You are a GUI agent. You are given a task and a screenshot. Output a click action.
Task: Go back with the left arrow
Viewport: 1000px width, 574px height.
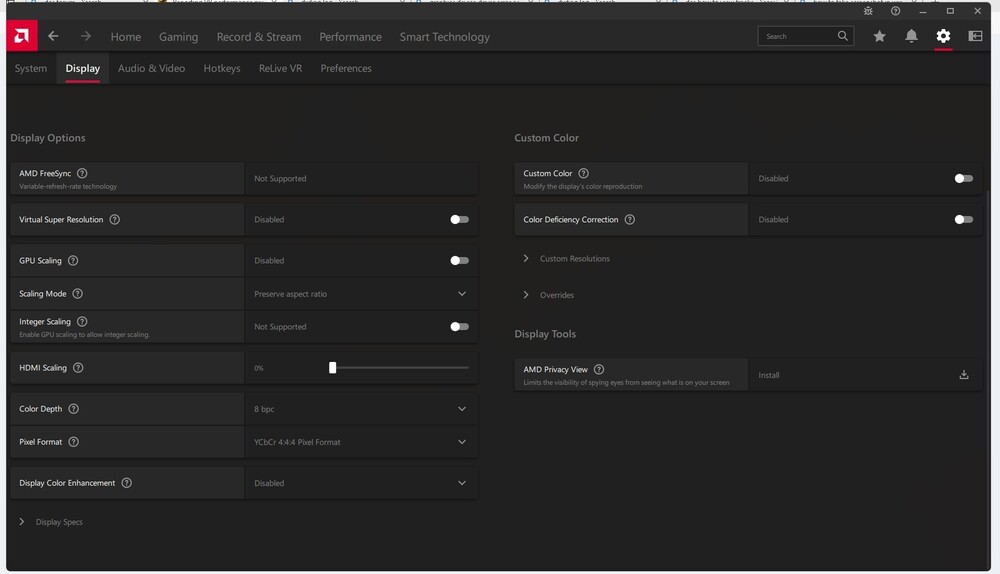pyautogui.click(x=53, y=37)
